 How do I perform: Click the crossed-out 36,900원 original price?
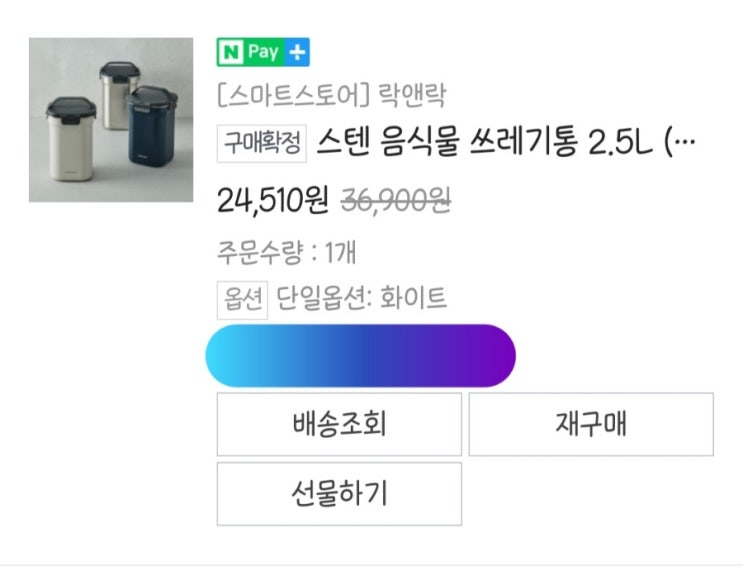click(396, 201)
